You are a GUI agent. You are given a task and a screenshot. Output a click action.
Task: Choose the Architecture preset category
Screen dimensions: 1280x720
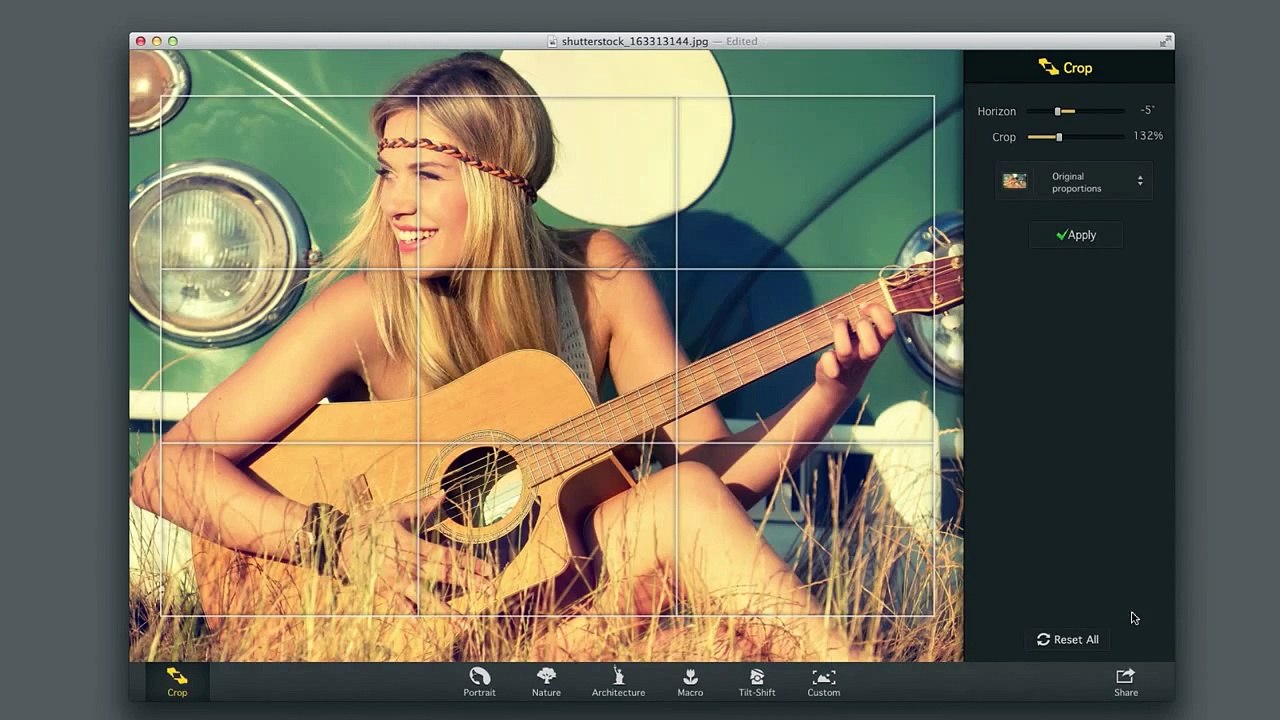tap(618, 682)
